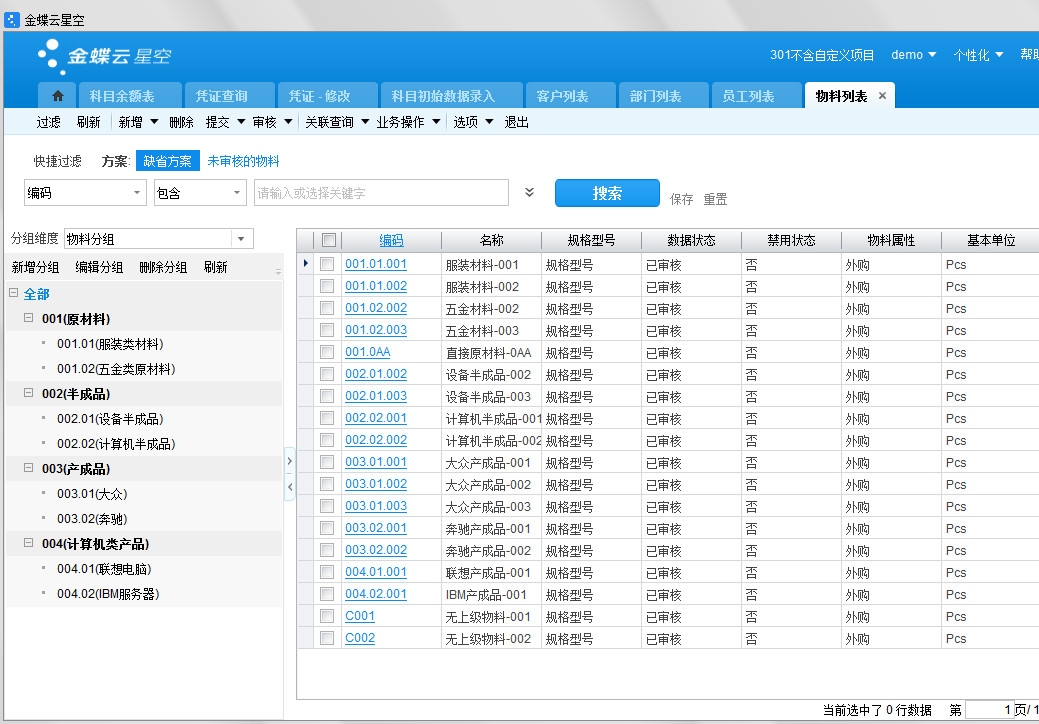Tick the select-all checkbox in header
This screenshot has height=724, width=1039.
(328, 240)
